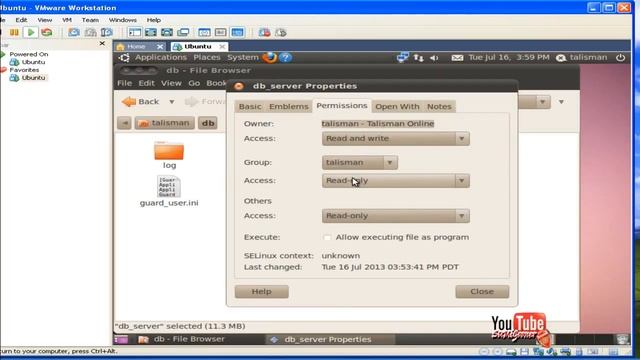
Task: Click the Help button in Properties dialog
Action: pos(262,291)
